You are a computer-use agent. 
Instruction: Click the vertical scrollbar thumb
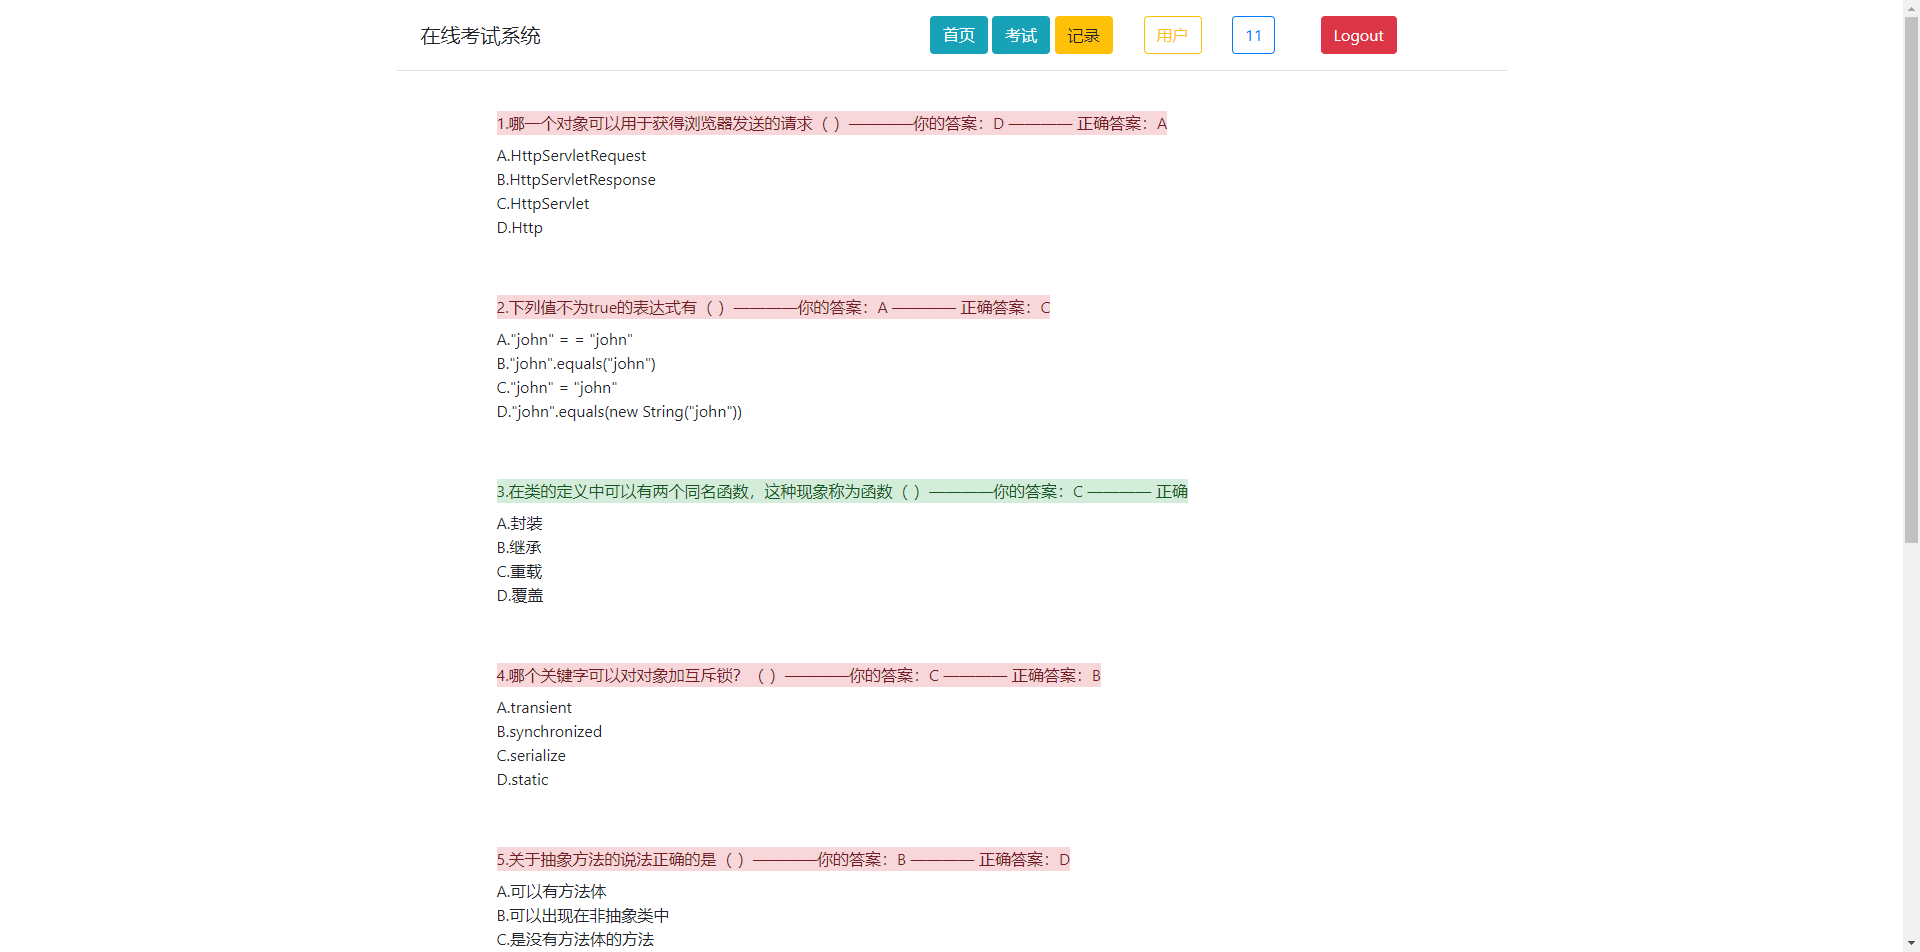(1911, 281)
